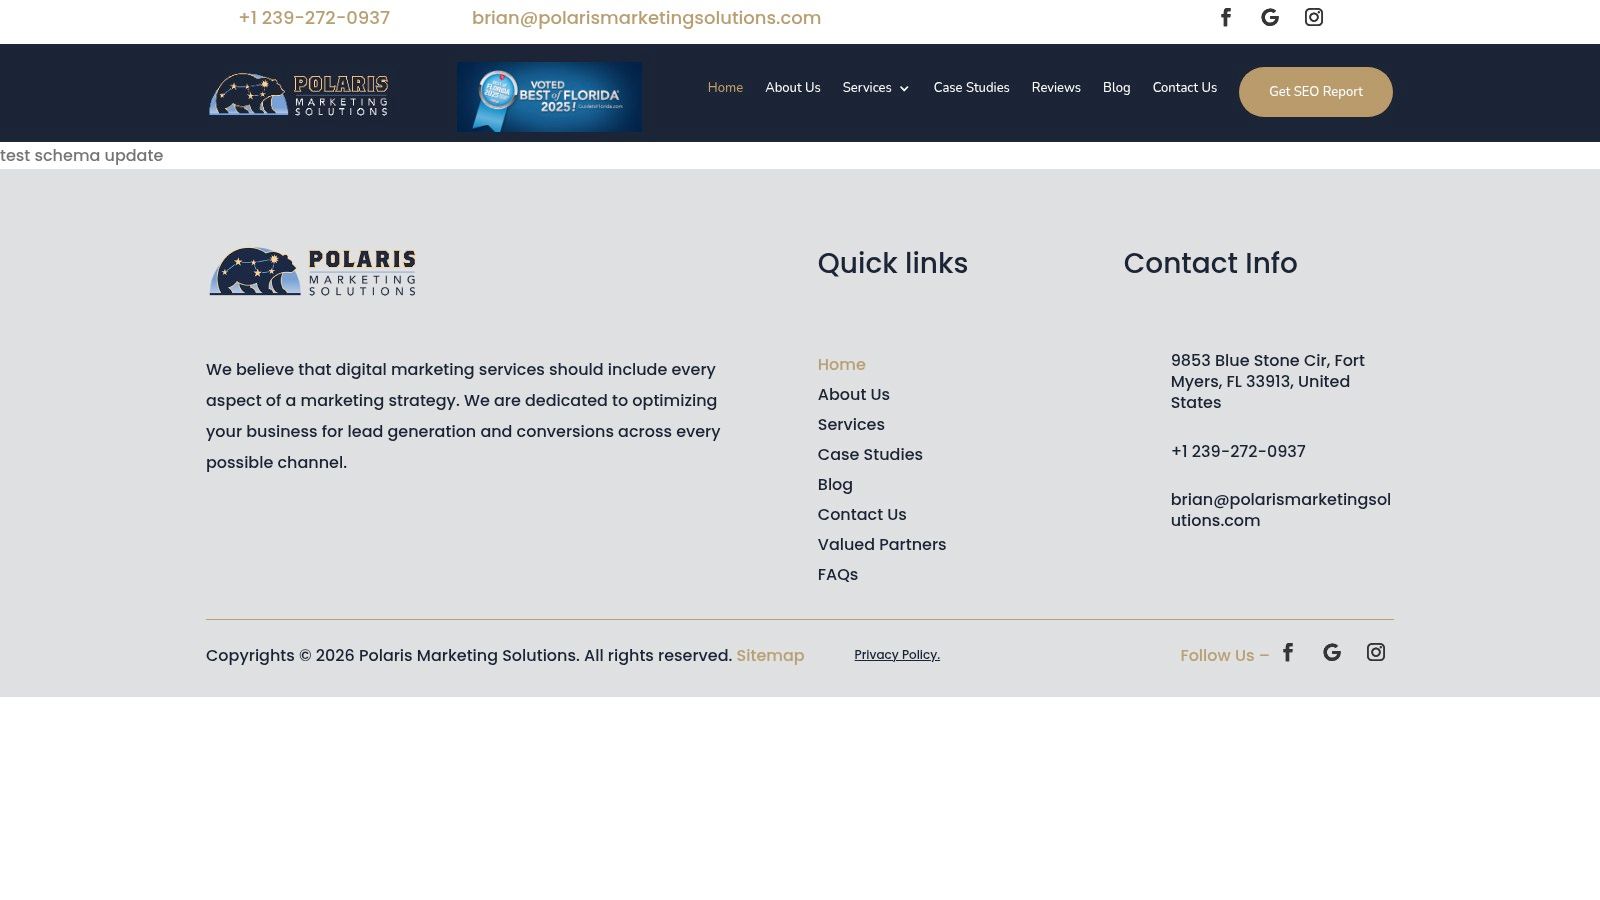Open About Us in navigation menu
This screenshot has height=900, width=1600.
pos(793,88)
